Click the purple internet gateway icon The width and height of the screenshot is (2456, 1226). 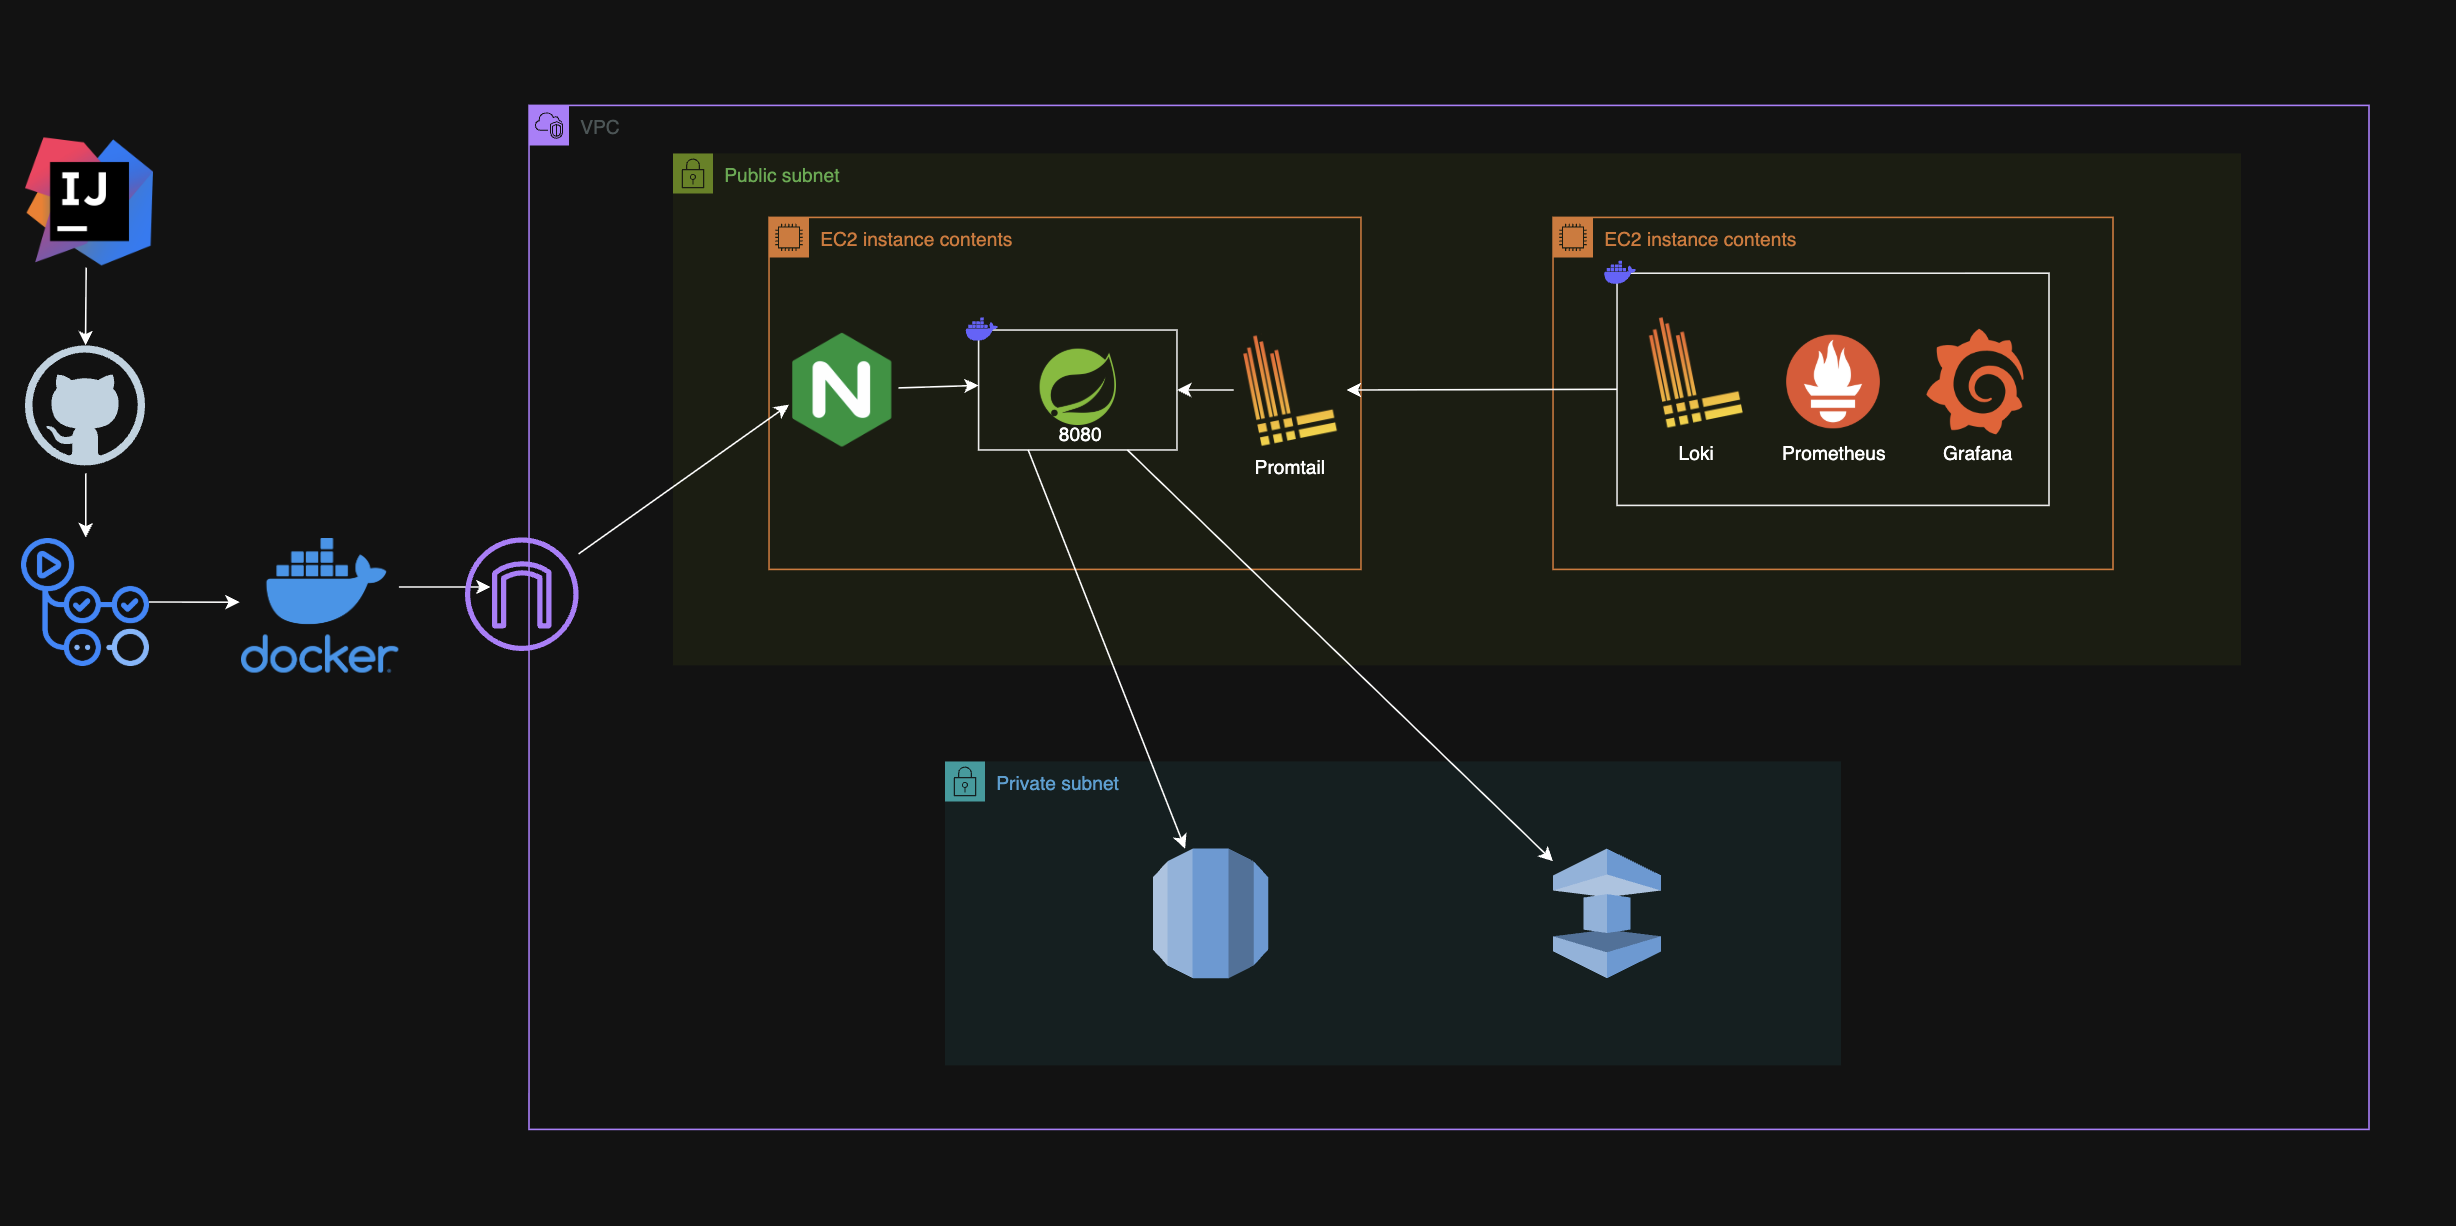[x=522, y=594]
